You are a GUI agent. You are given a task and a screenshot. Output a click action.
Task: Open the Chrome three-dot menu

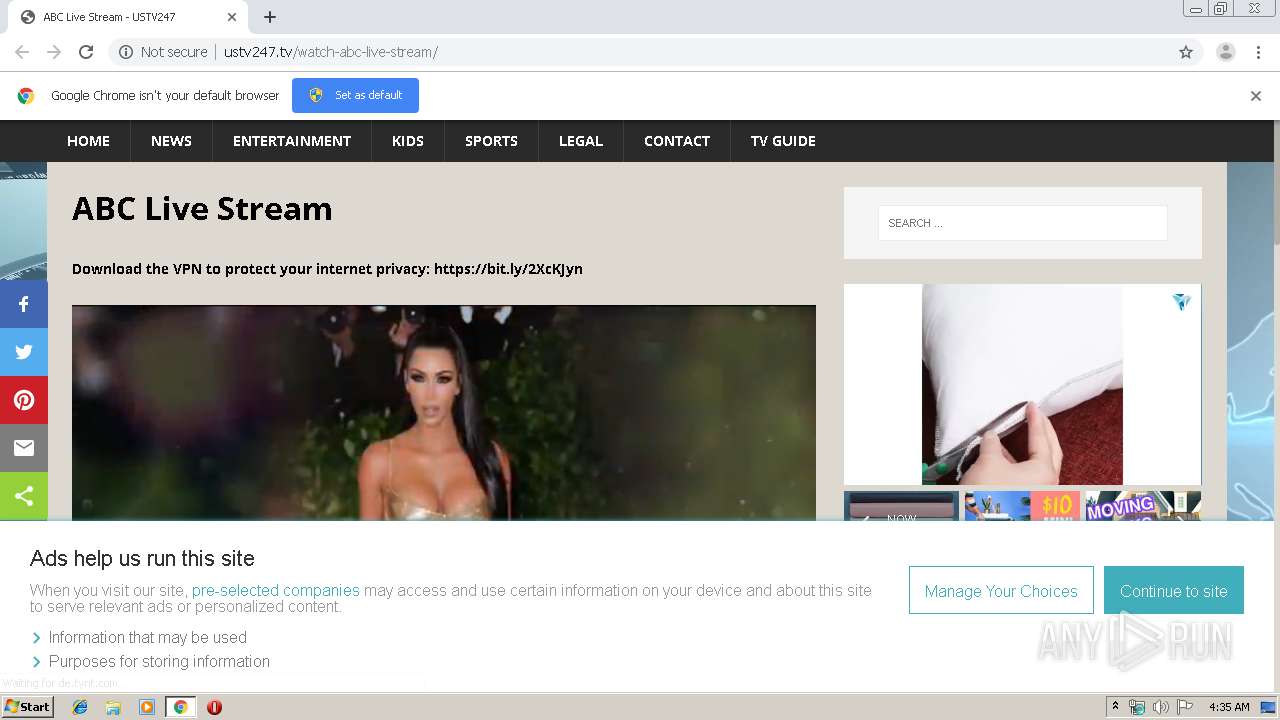(x=1258, y=52)
